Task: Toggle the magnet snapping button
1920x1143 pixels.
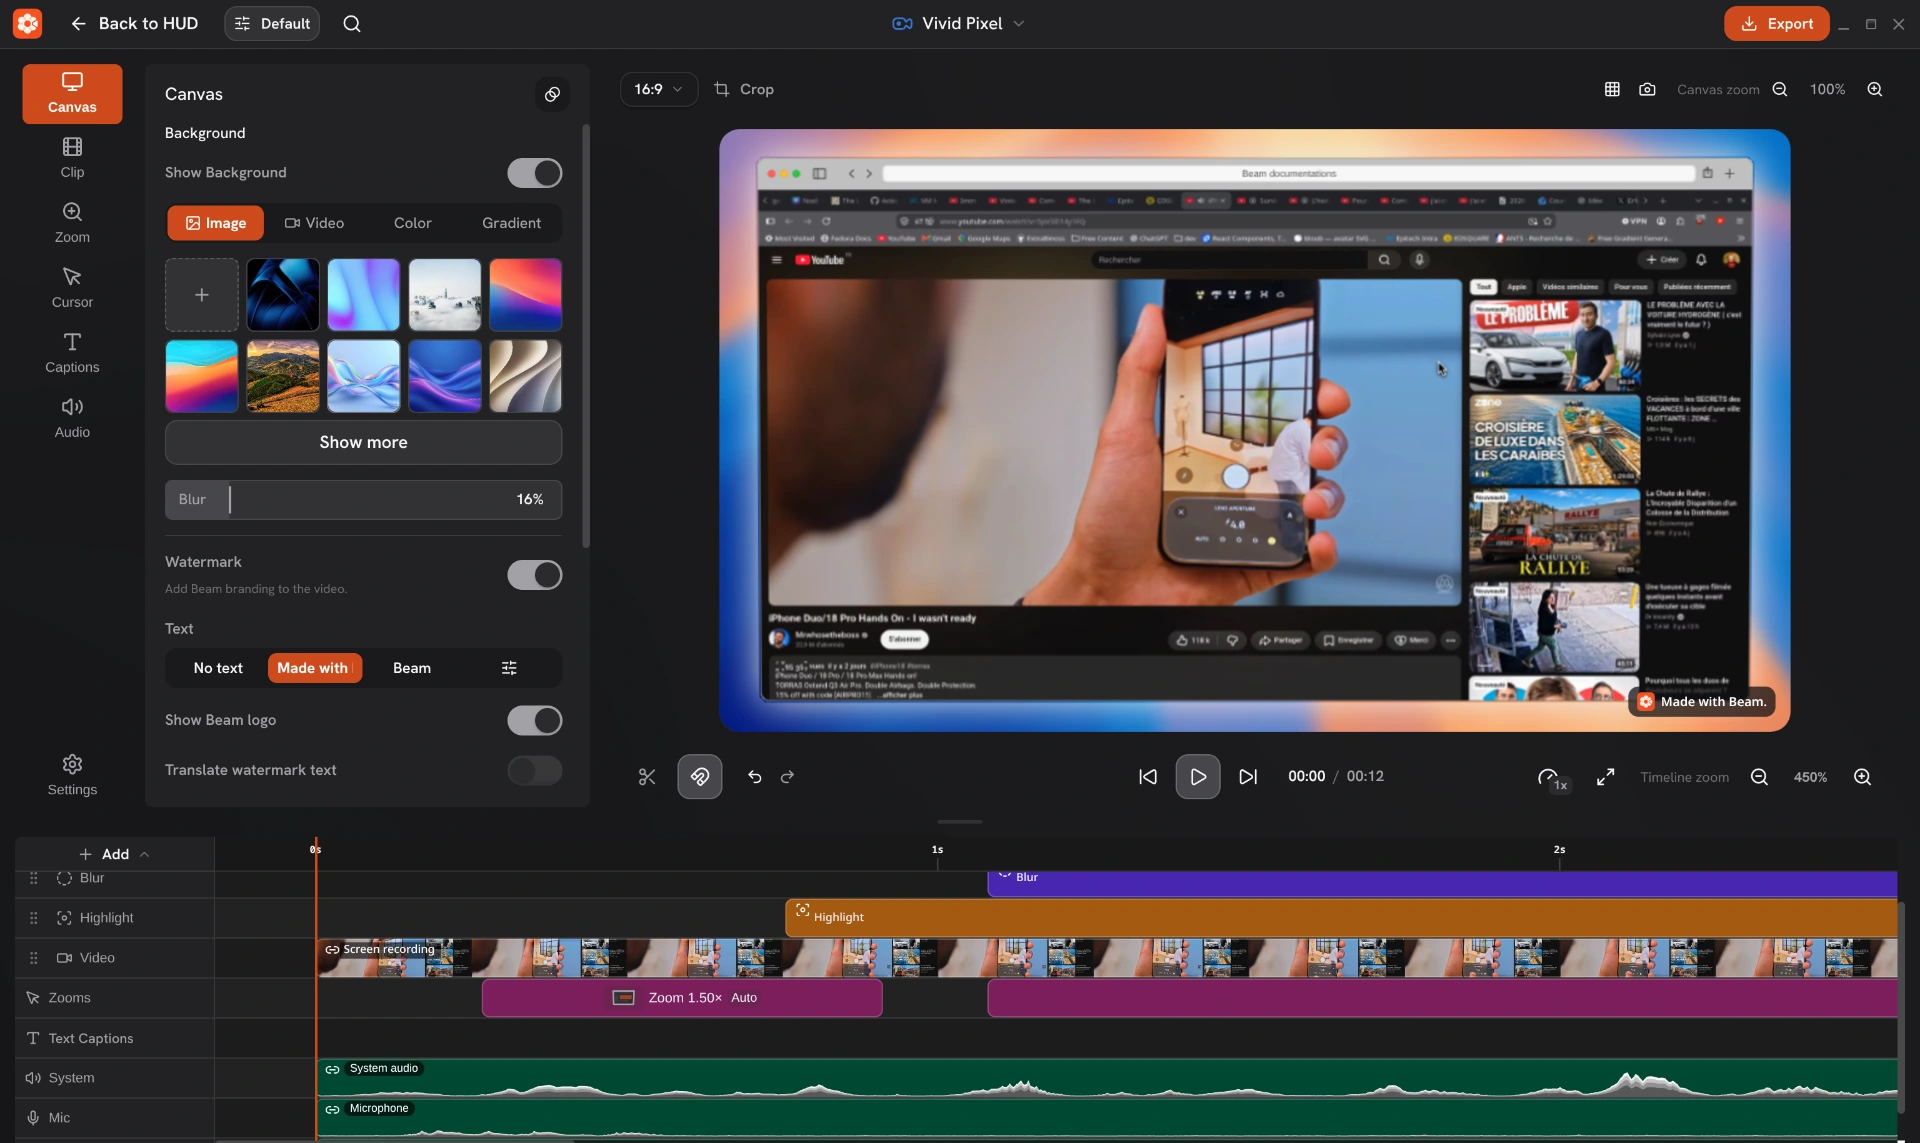Action: [700, 777]
